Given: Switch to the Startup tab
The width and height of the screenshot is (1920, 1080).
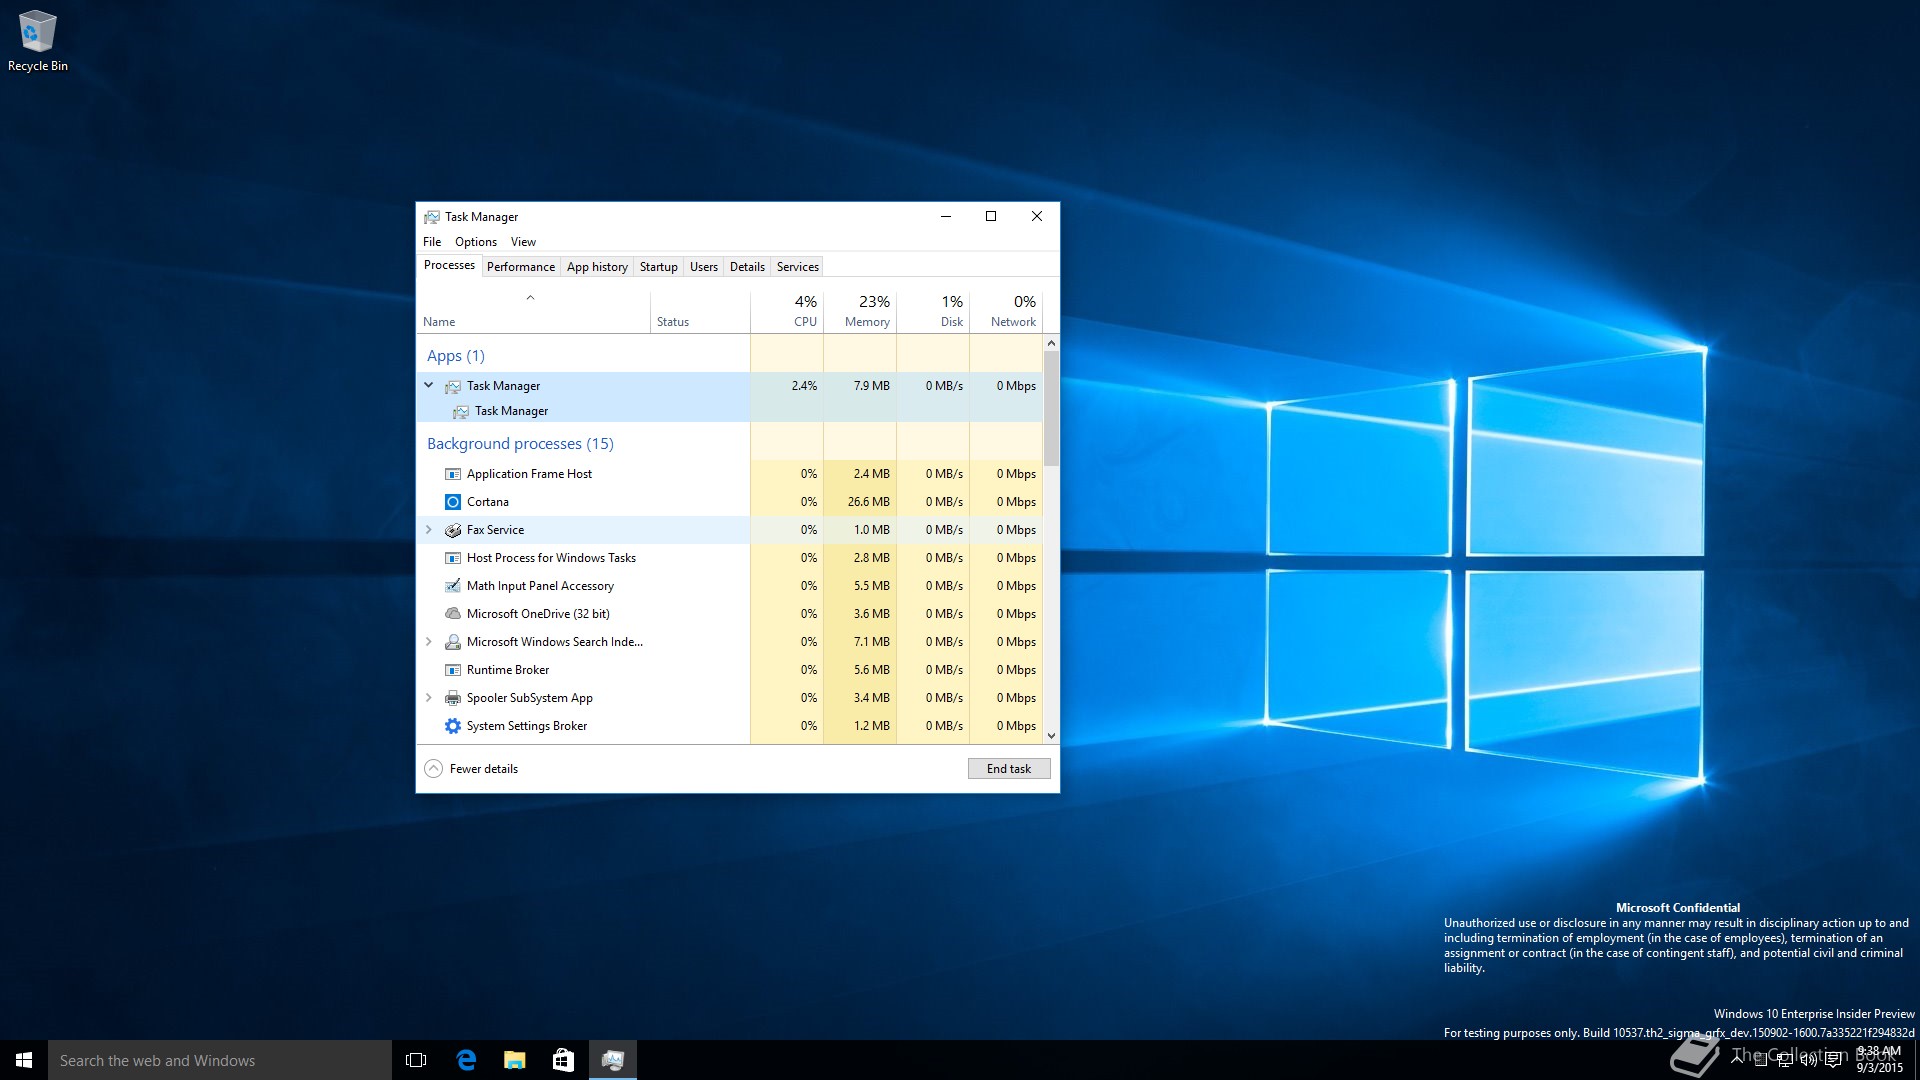Looking at the screenshot, I should (x=658, y=267).
